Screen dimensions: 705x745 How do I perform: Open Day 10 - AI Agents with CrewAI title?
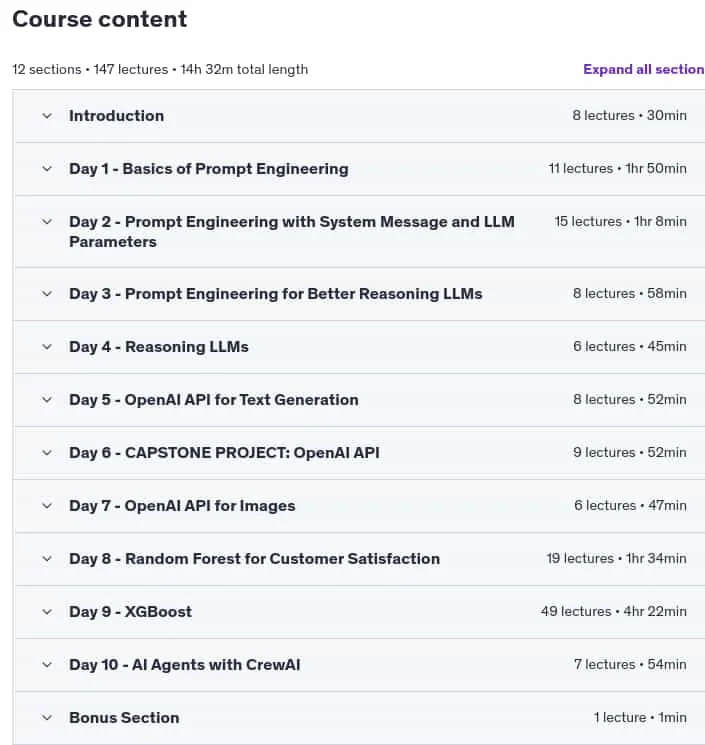185,665
